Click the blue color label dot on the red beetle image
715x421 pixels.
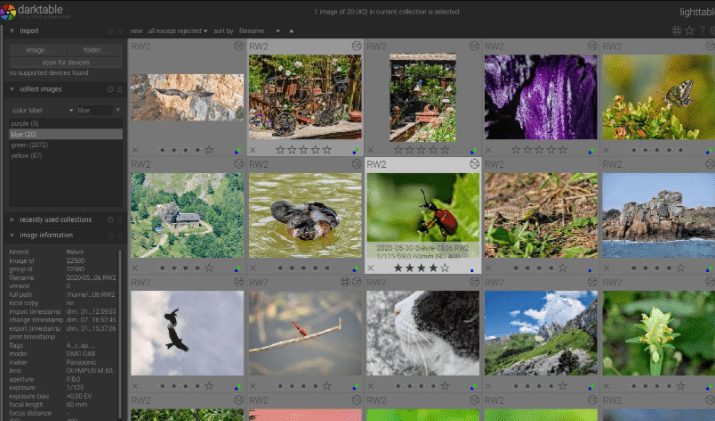[x=472, y=270]
